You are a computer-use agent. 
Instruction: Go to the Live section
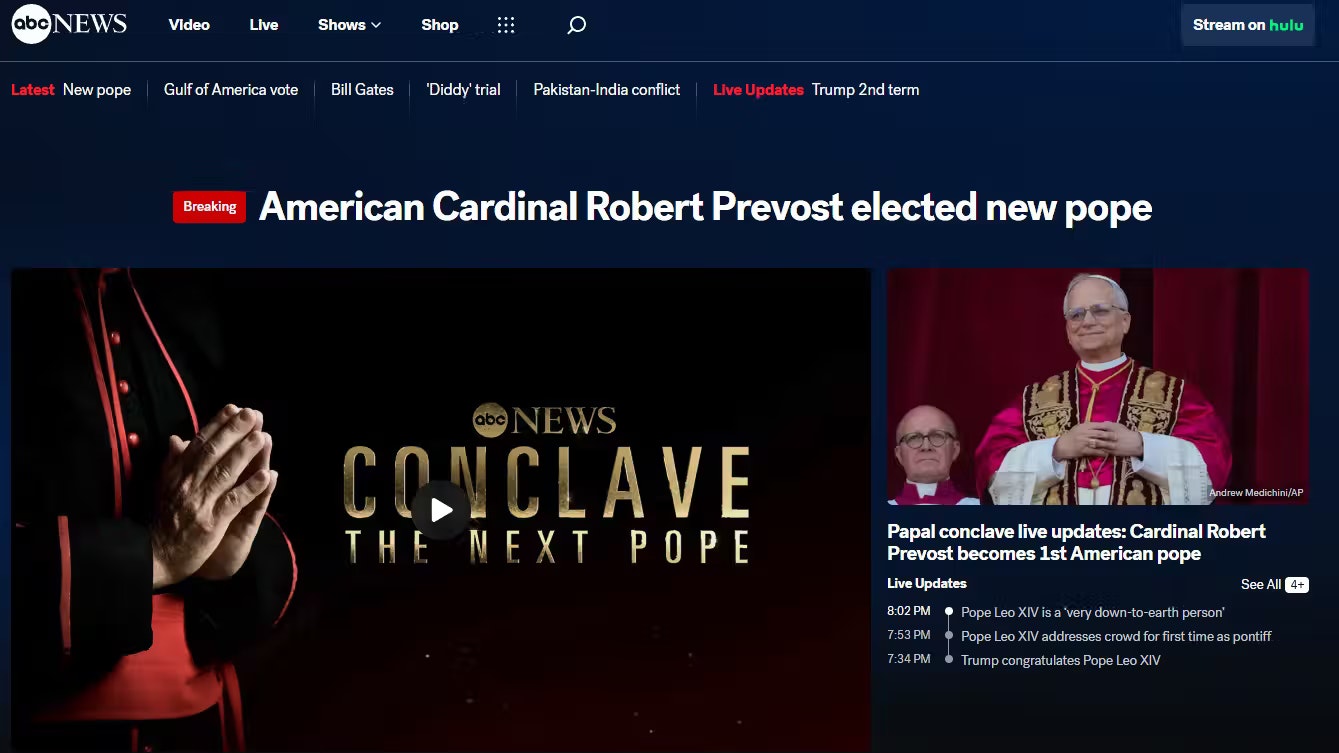[x=264, y=25]
